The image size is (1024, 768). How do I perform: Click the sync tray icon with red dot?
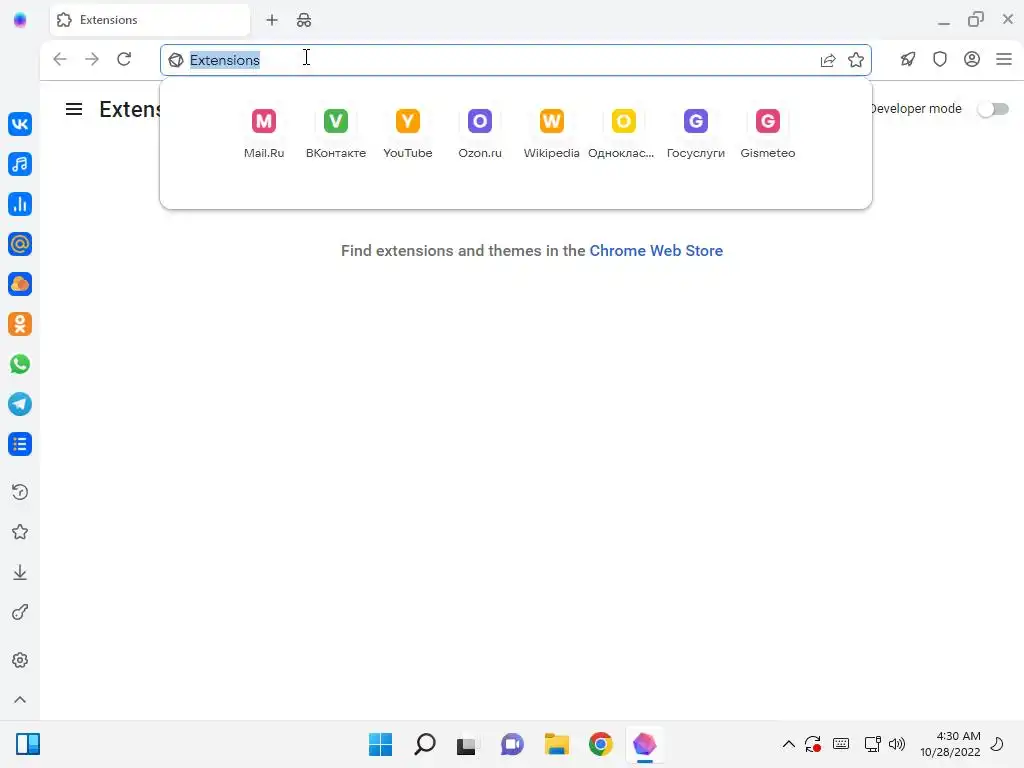[813, 744]
